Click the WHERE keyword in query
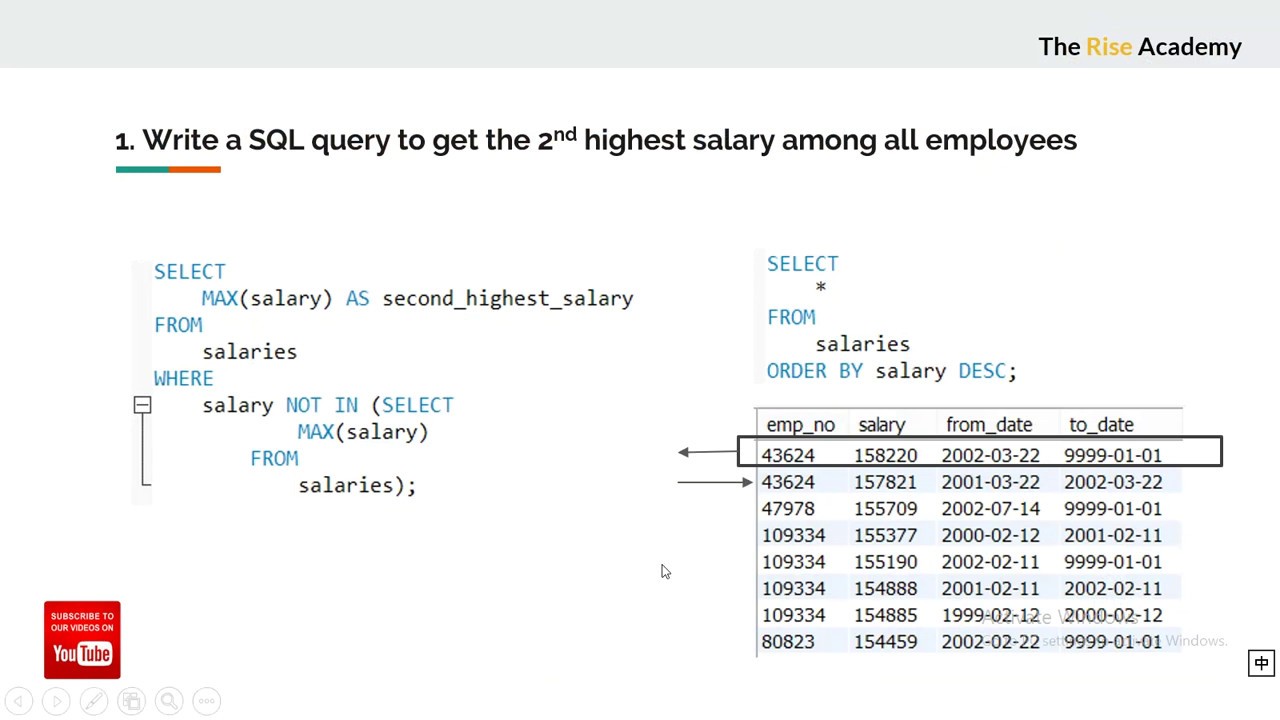The height and width of the screenshot is (720, 1280). coord(184,379)
